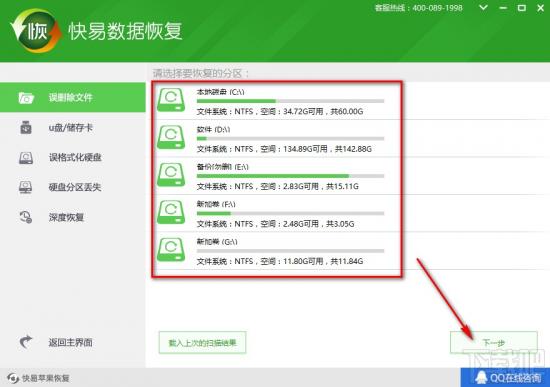550x387 pixels.
Task: Select the drive icon for 本地磁盘 (C:\)
Action: 171,100
